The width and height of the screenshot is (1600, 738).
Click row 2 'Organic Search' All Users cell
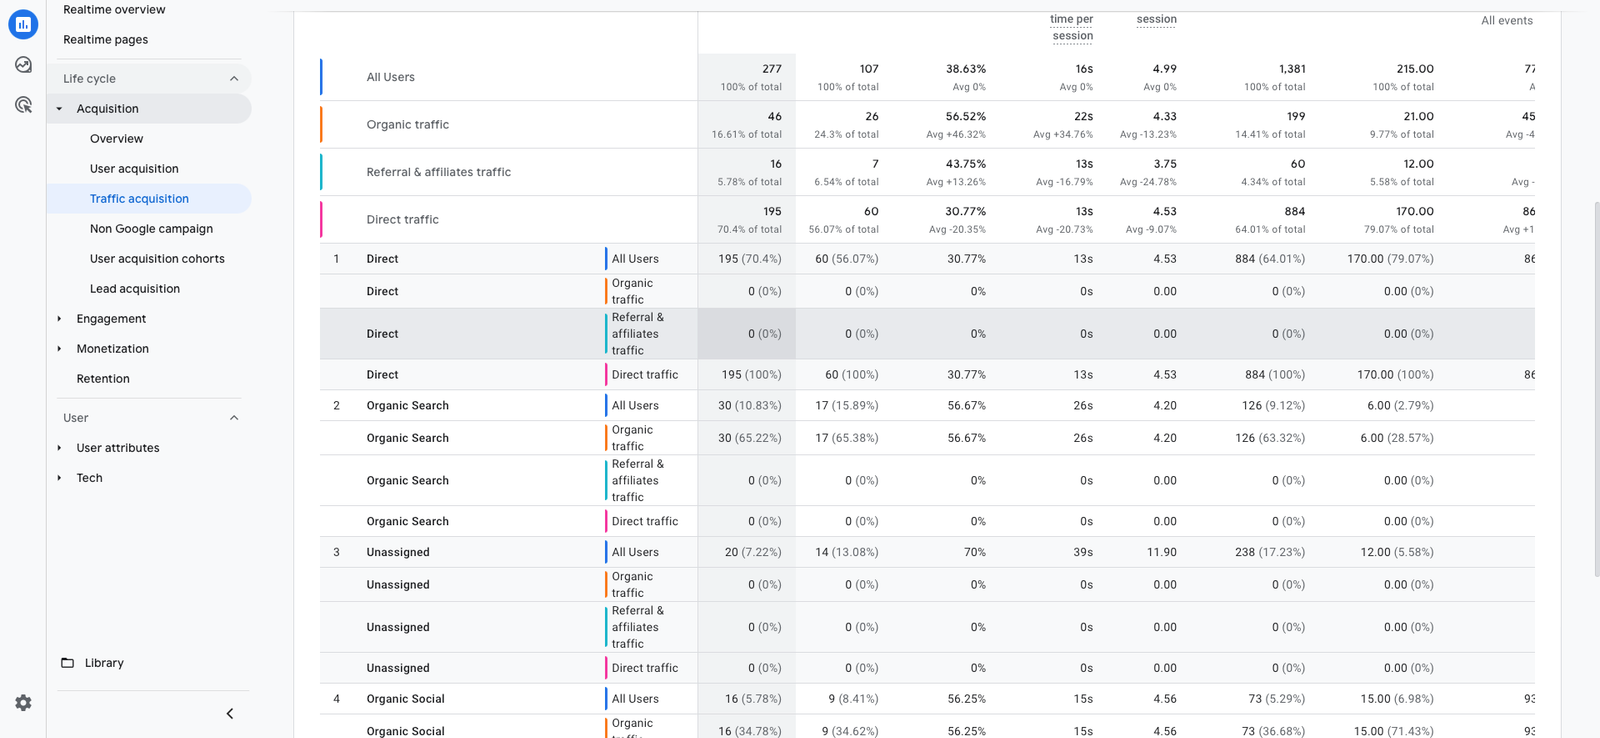coord(635,406)
